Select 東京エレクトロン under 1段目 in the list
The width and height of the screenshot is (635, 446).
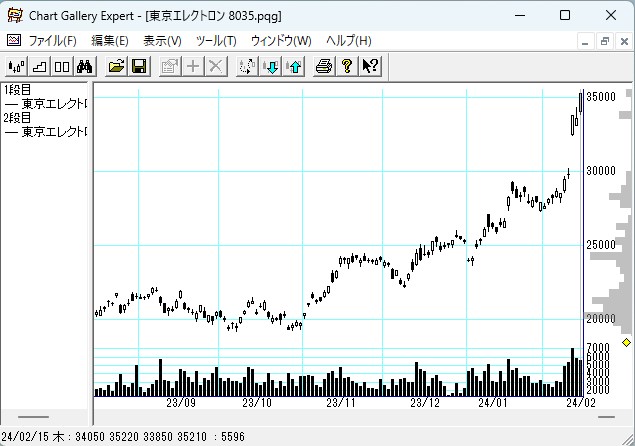[x=46, y=103]
